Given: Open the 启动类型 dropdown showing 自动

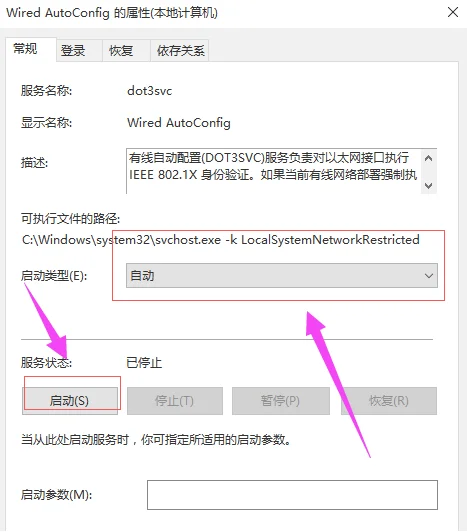Looking at the screenshot, I should 282,276.
